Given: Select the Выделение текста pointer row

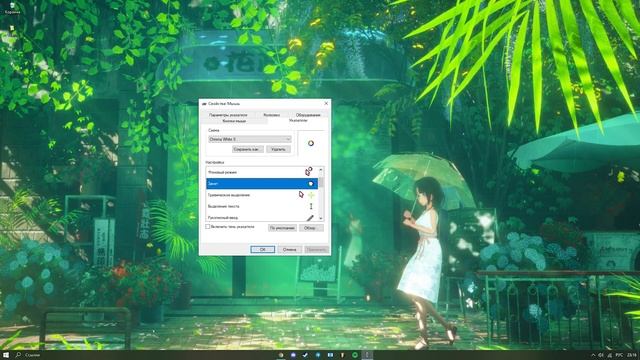Looking at the screenshot, I should click(x=262, y=207).
